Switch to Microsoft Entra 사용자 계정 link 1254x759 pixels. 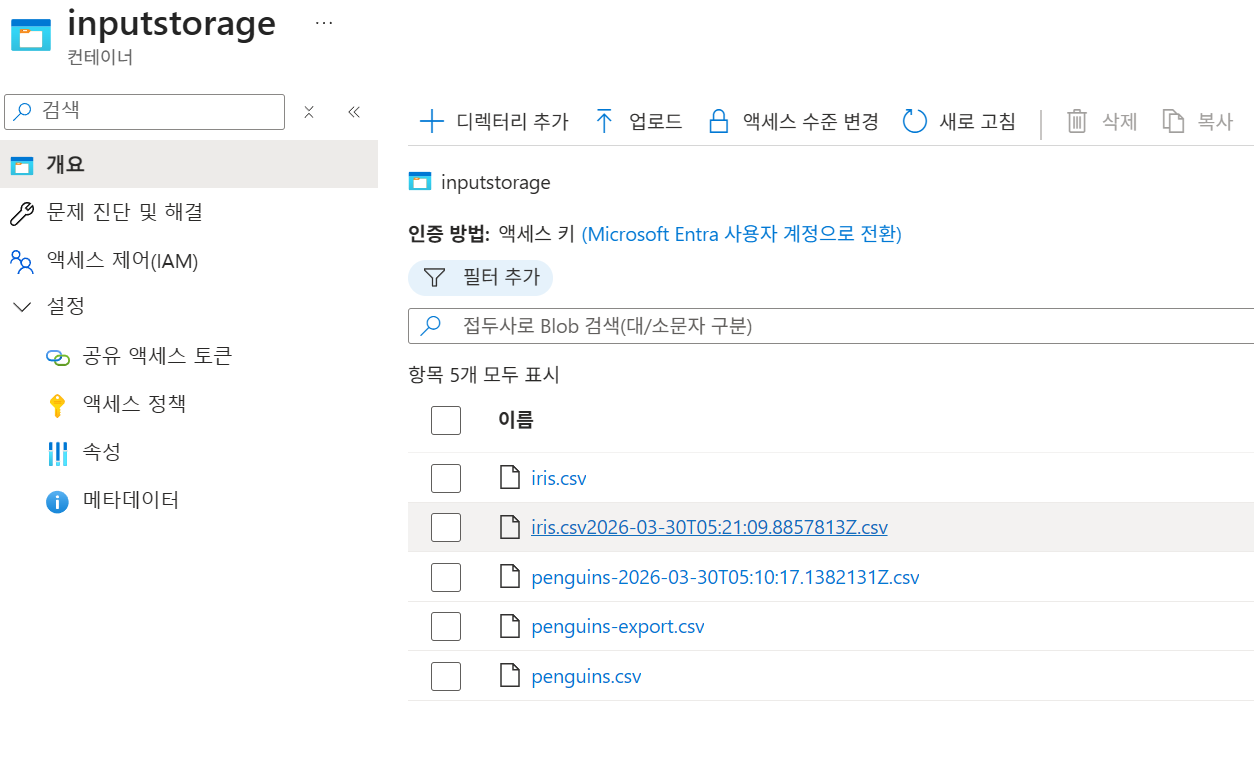click(x=741, y=234)
